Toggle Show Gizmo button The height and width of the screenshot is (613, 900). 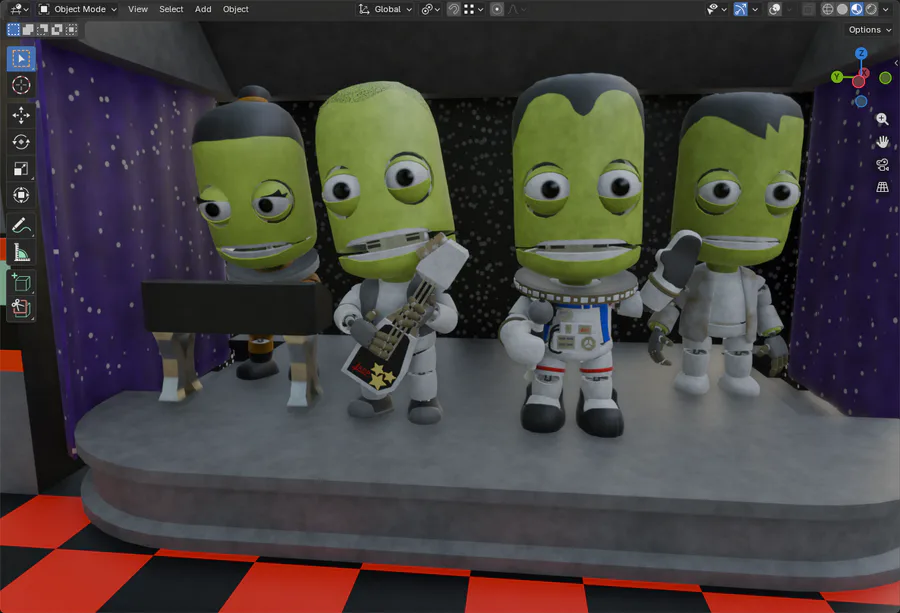[x=740, y=9]
